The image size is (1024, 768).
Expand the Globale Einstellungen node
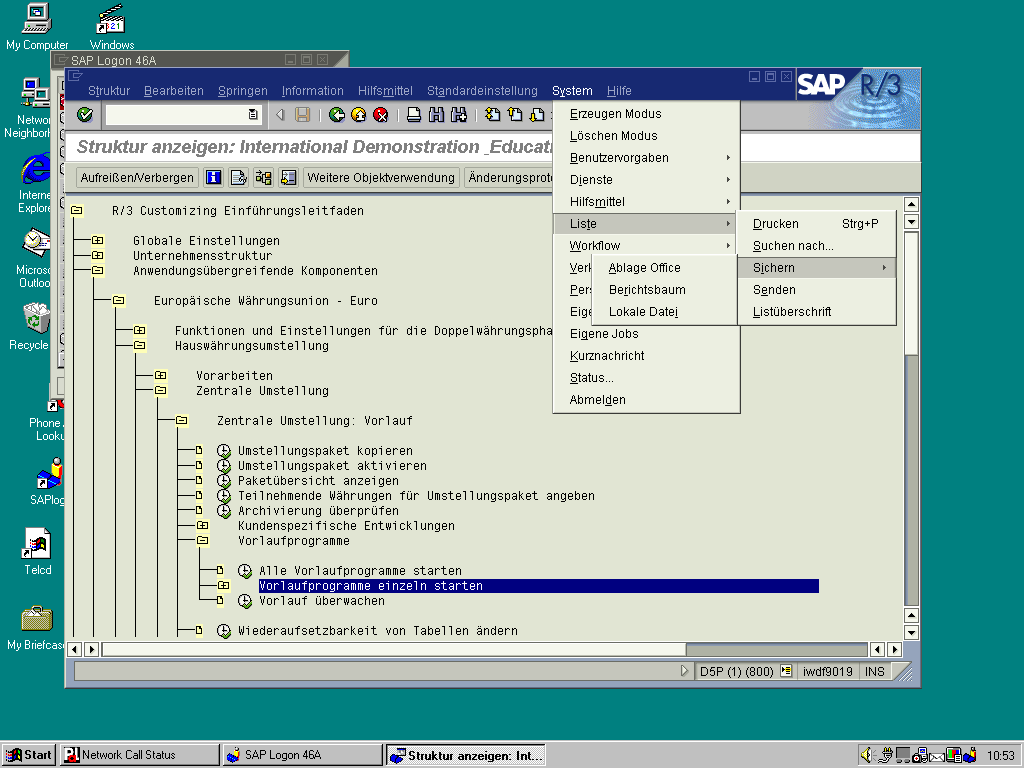pos(97,240)
